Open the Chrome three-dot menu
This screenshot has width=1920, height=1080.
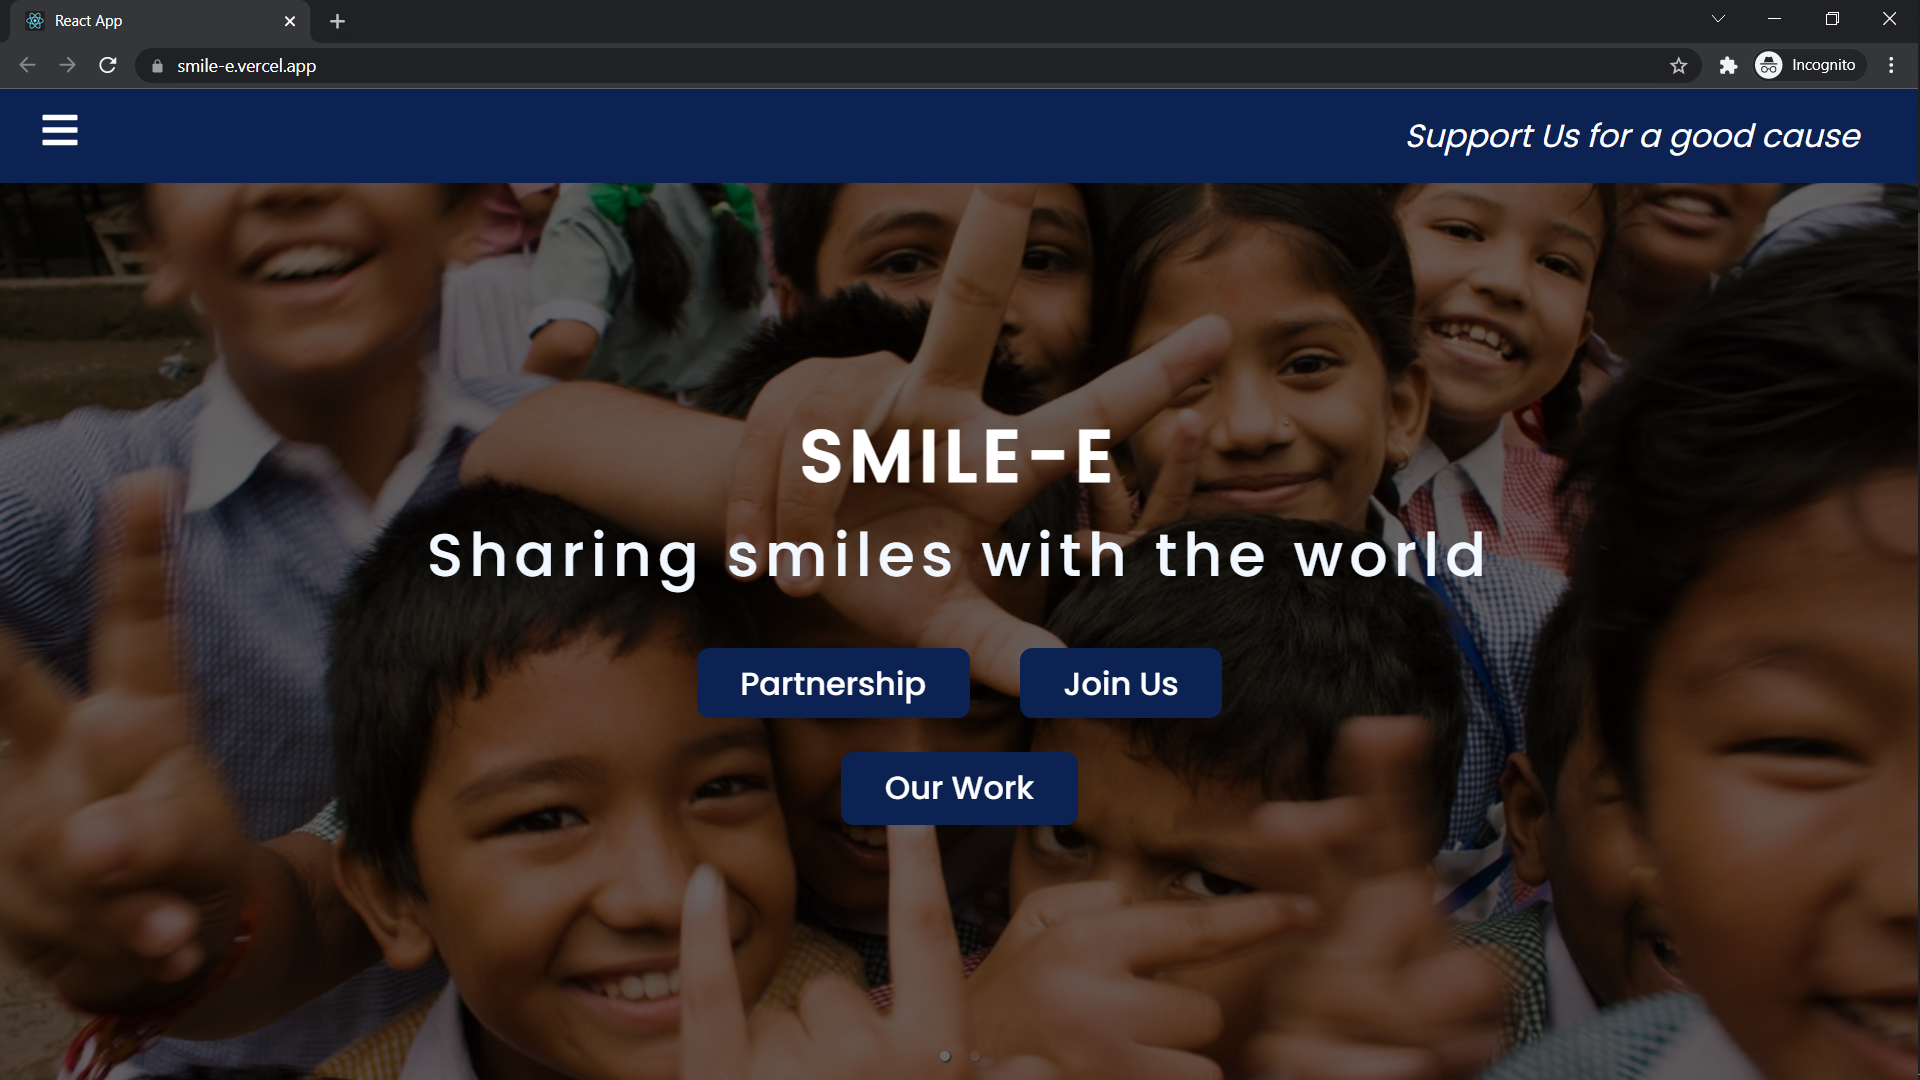click(x=1891, y=66)
